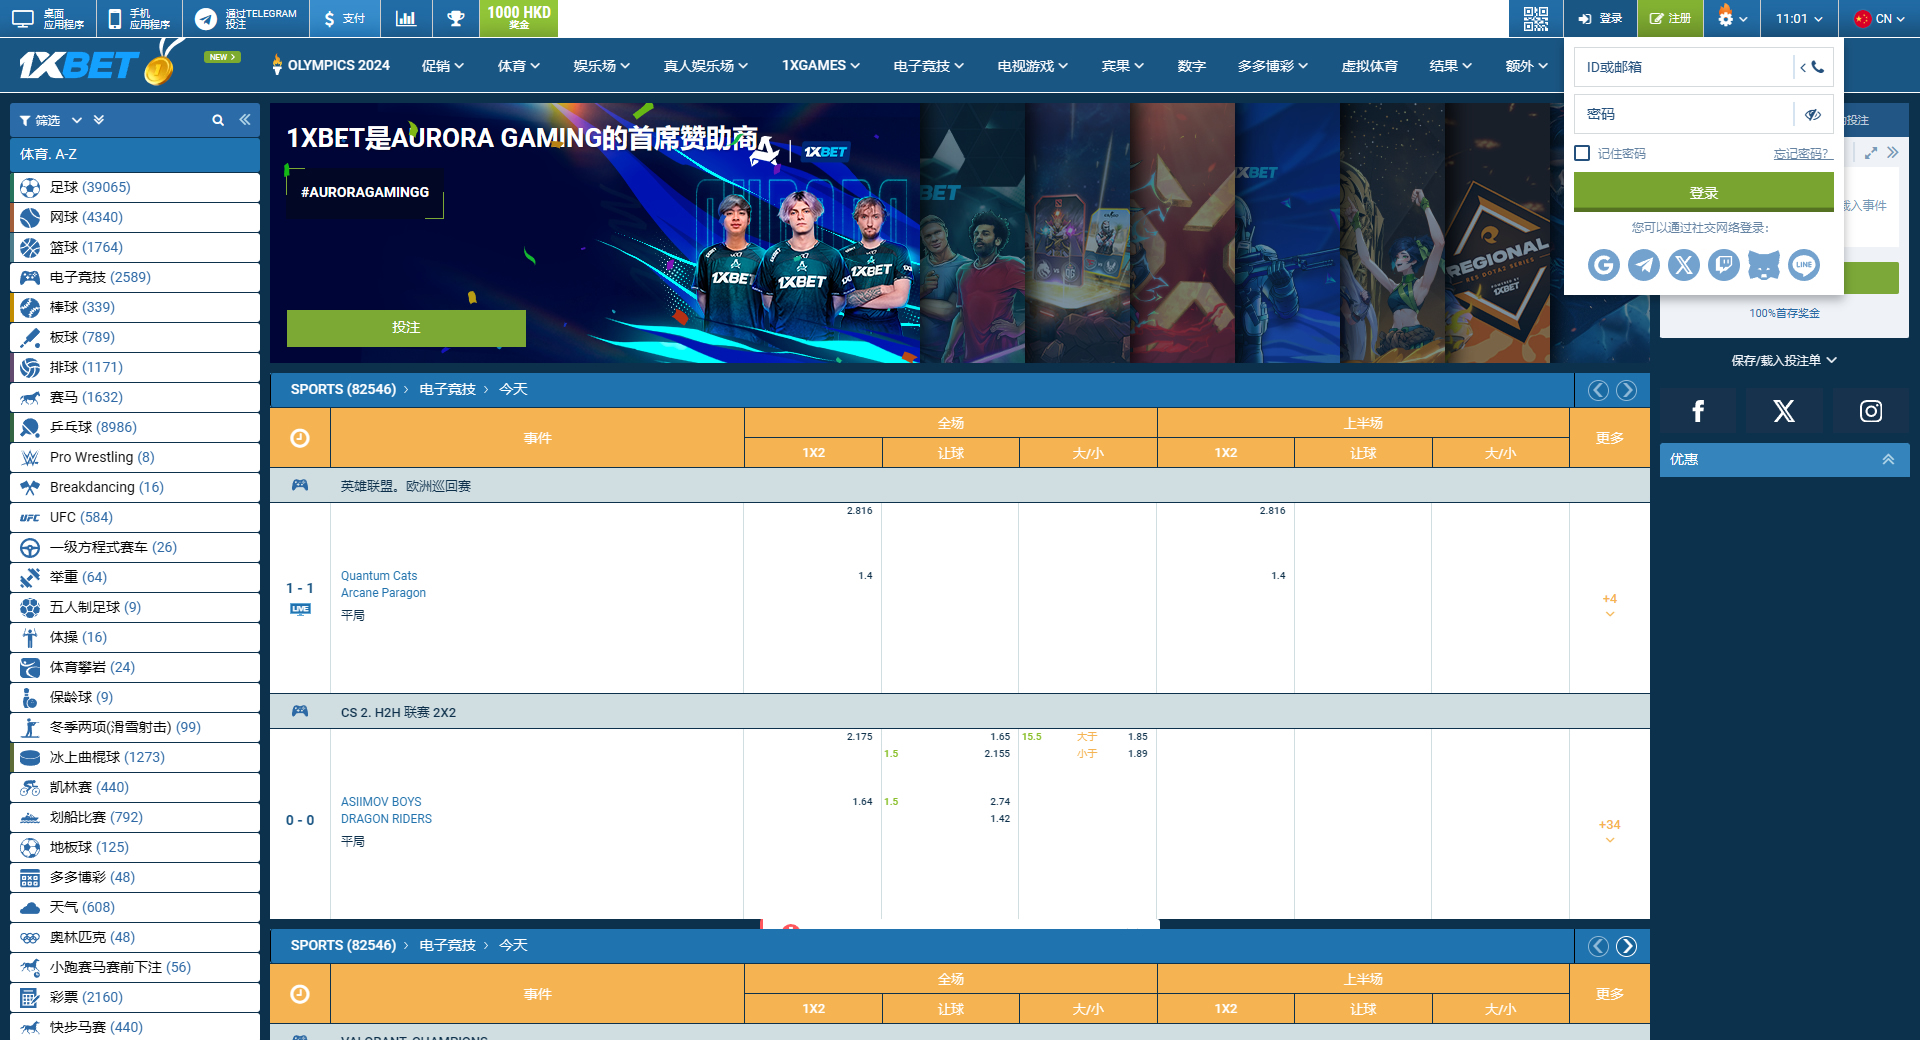This screenshot has height=1040, width=1920.
Task: Open the CN language dropdown
Action: point(1880,18)
